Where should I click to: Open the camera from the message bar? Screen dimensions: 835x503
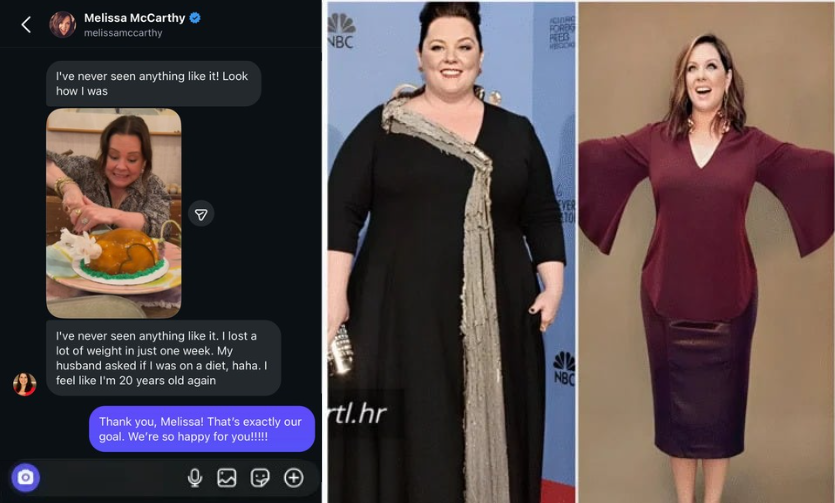point(25,477)
